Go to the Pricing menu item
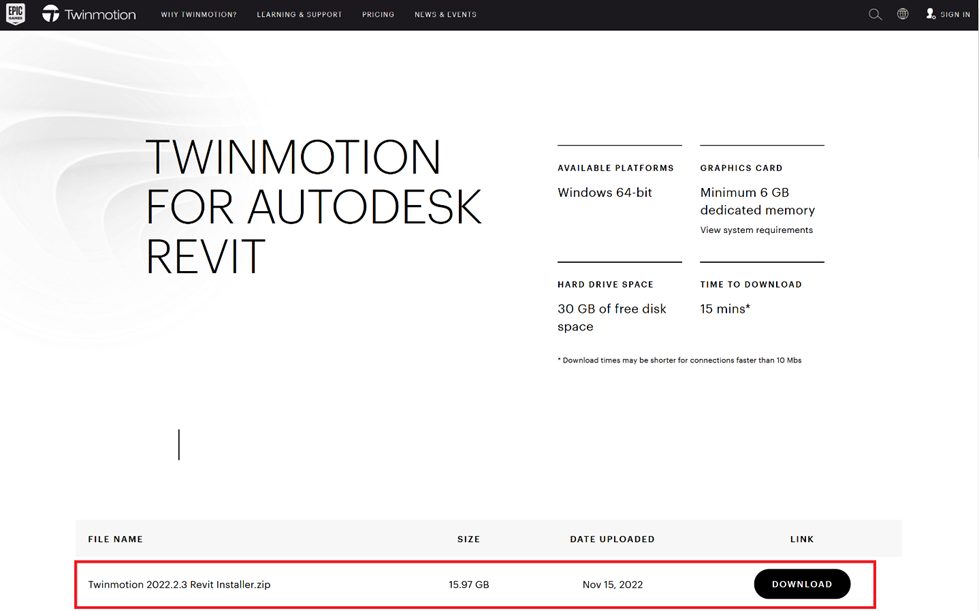This screenshot has height=611, width=979. pyautogui.click(x=378, y=14)
